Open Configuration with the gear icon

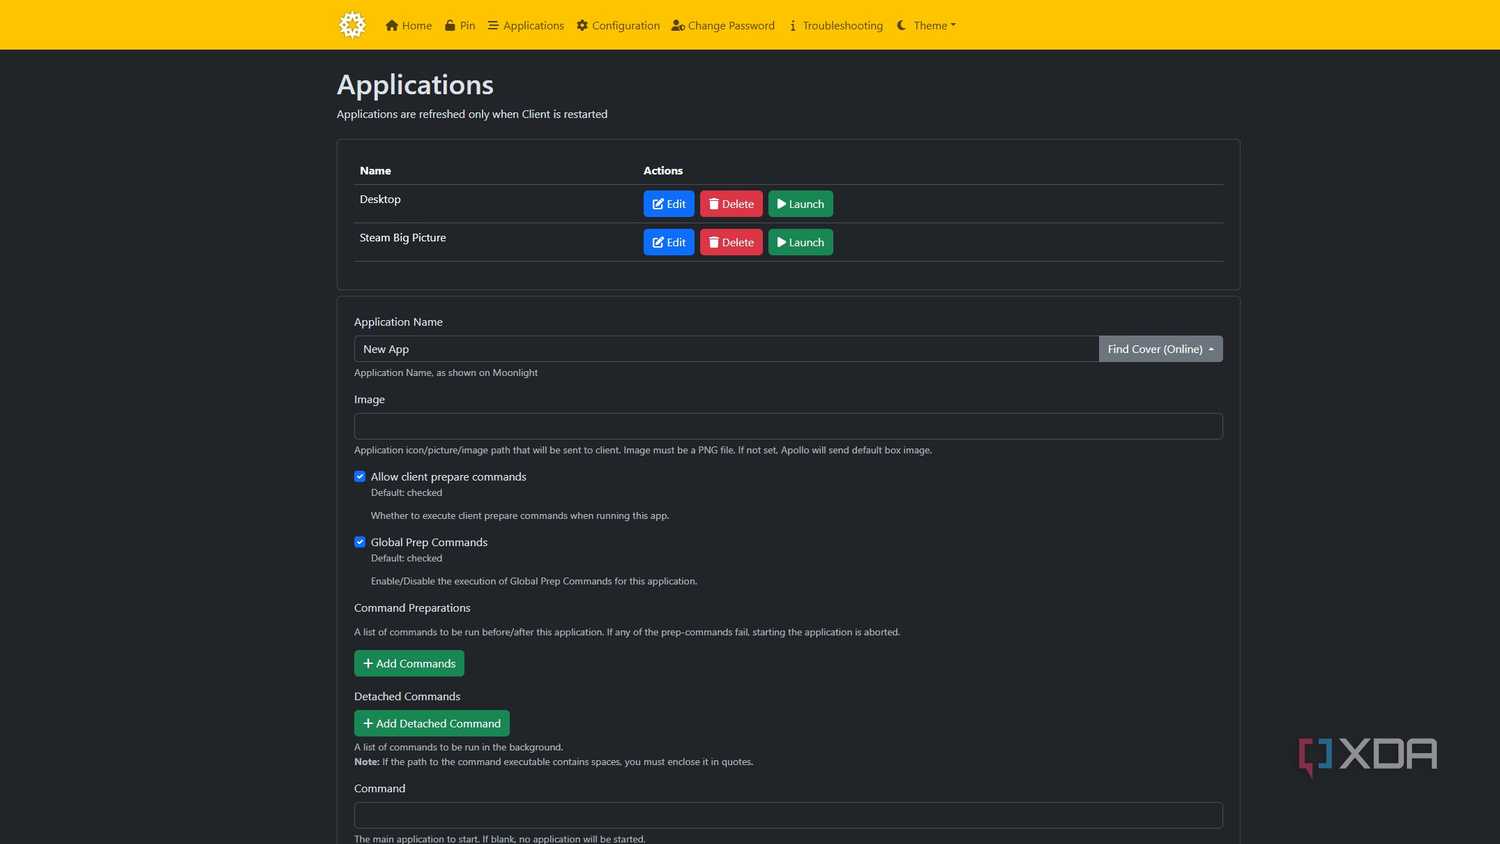(x=618, y=25)
